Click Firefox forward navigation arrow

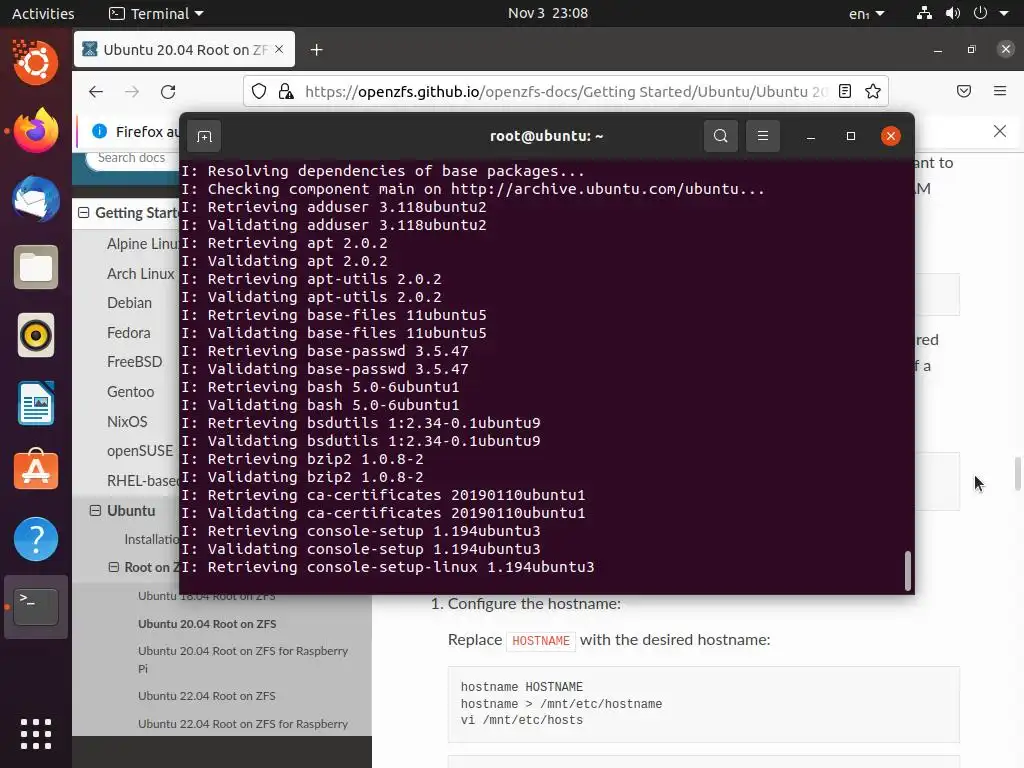[x=132, y=91]
